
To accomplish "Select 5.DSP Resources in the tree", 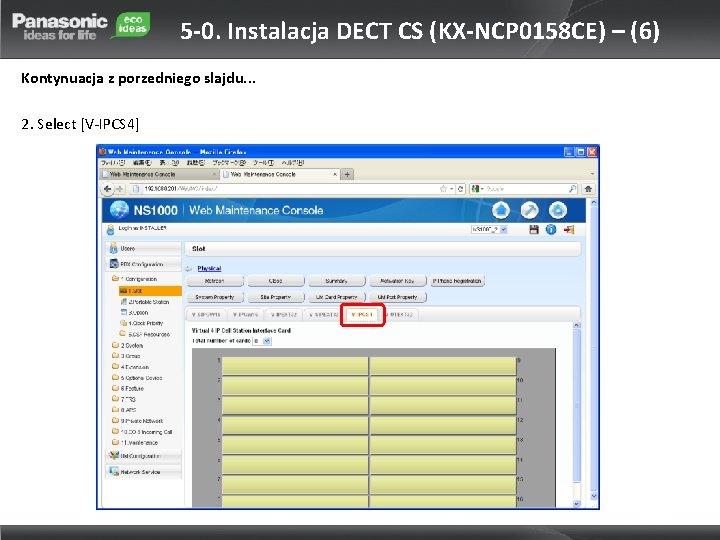I will point(145,334).
